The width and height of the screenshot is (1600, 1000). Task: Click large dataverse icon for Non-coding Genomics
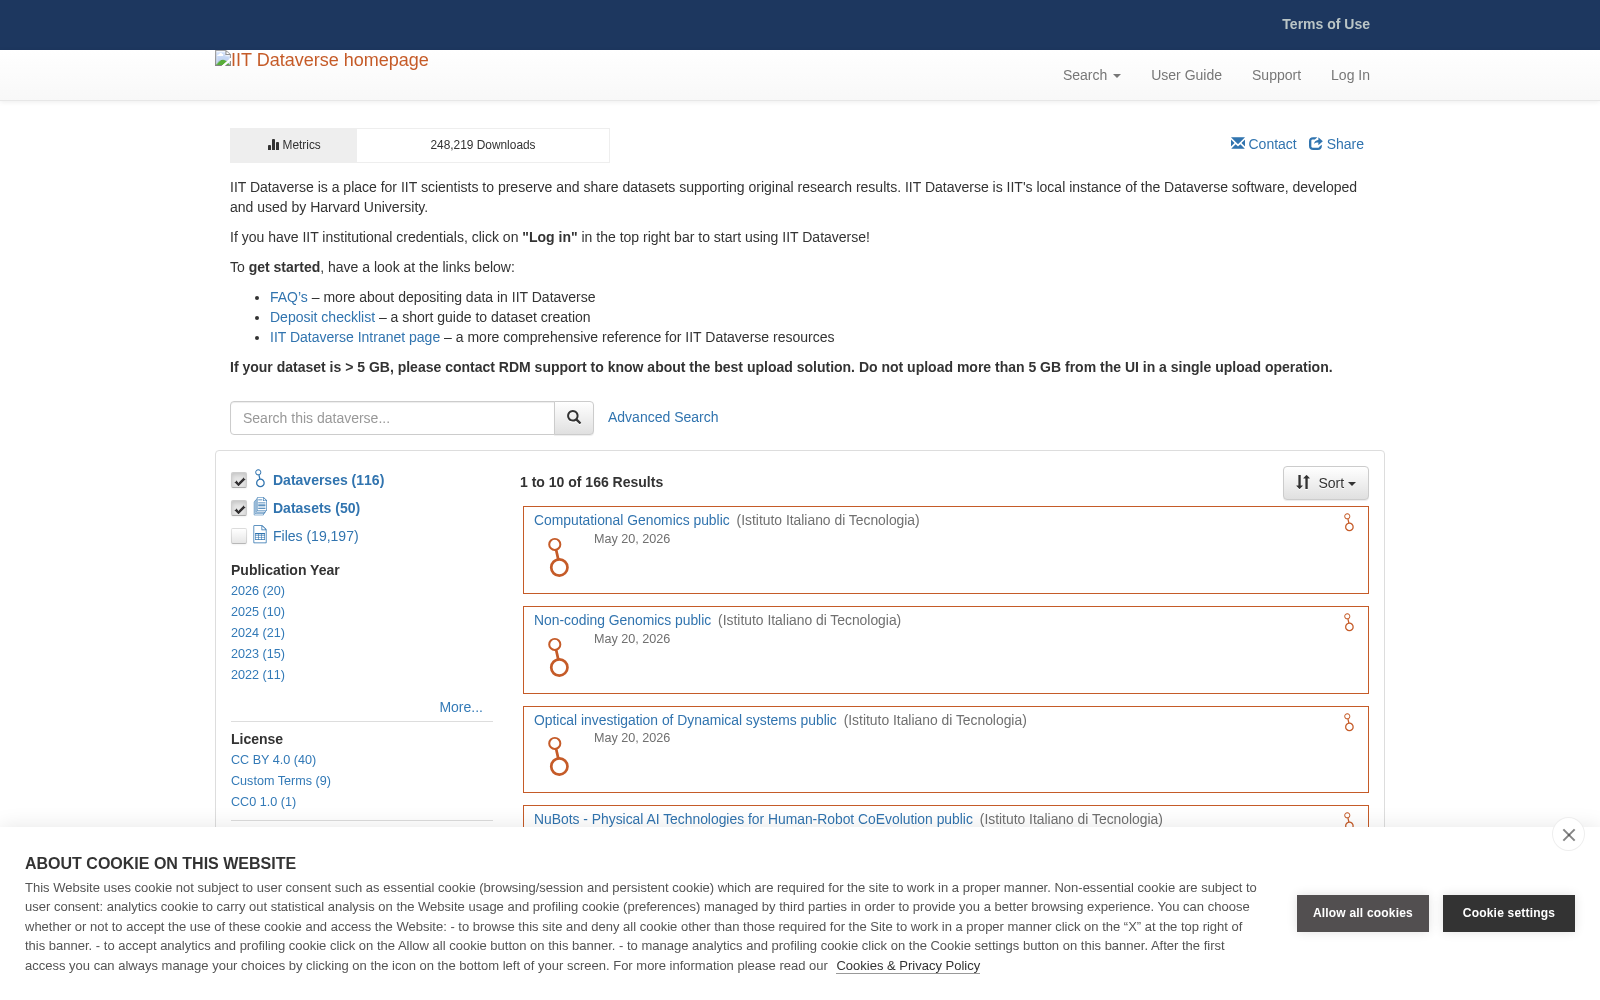(x=558, y=657)
